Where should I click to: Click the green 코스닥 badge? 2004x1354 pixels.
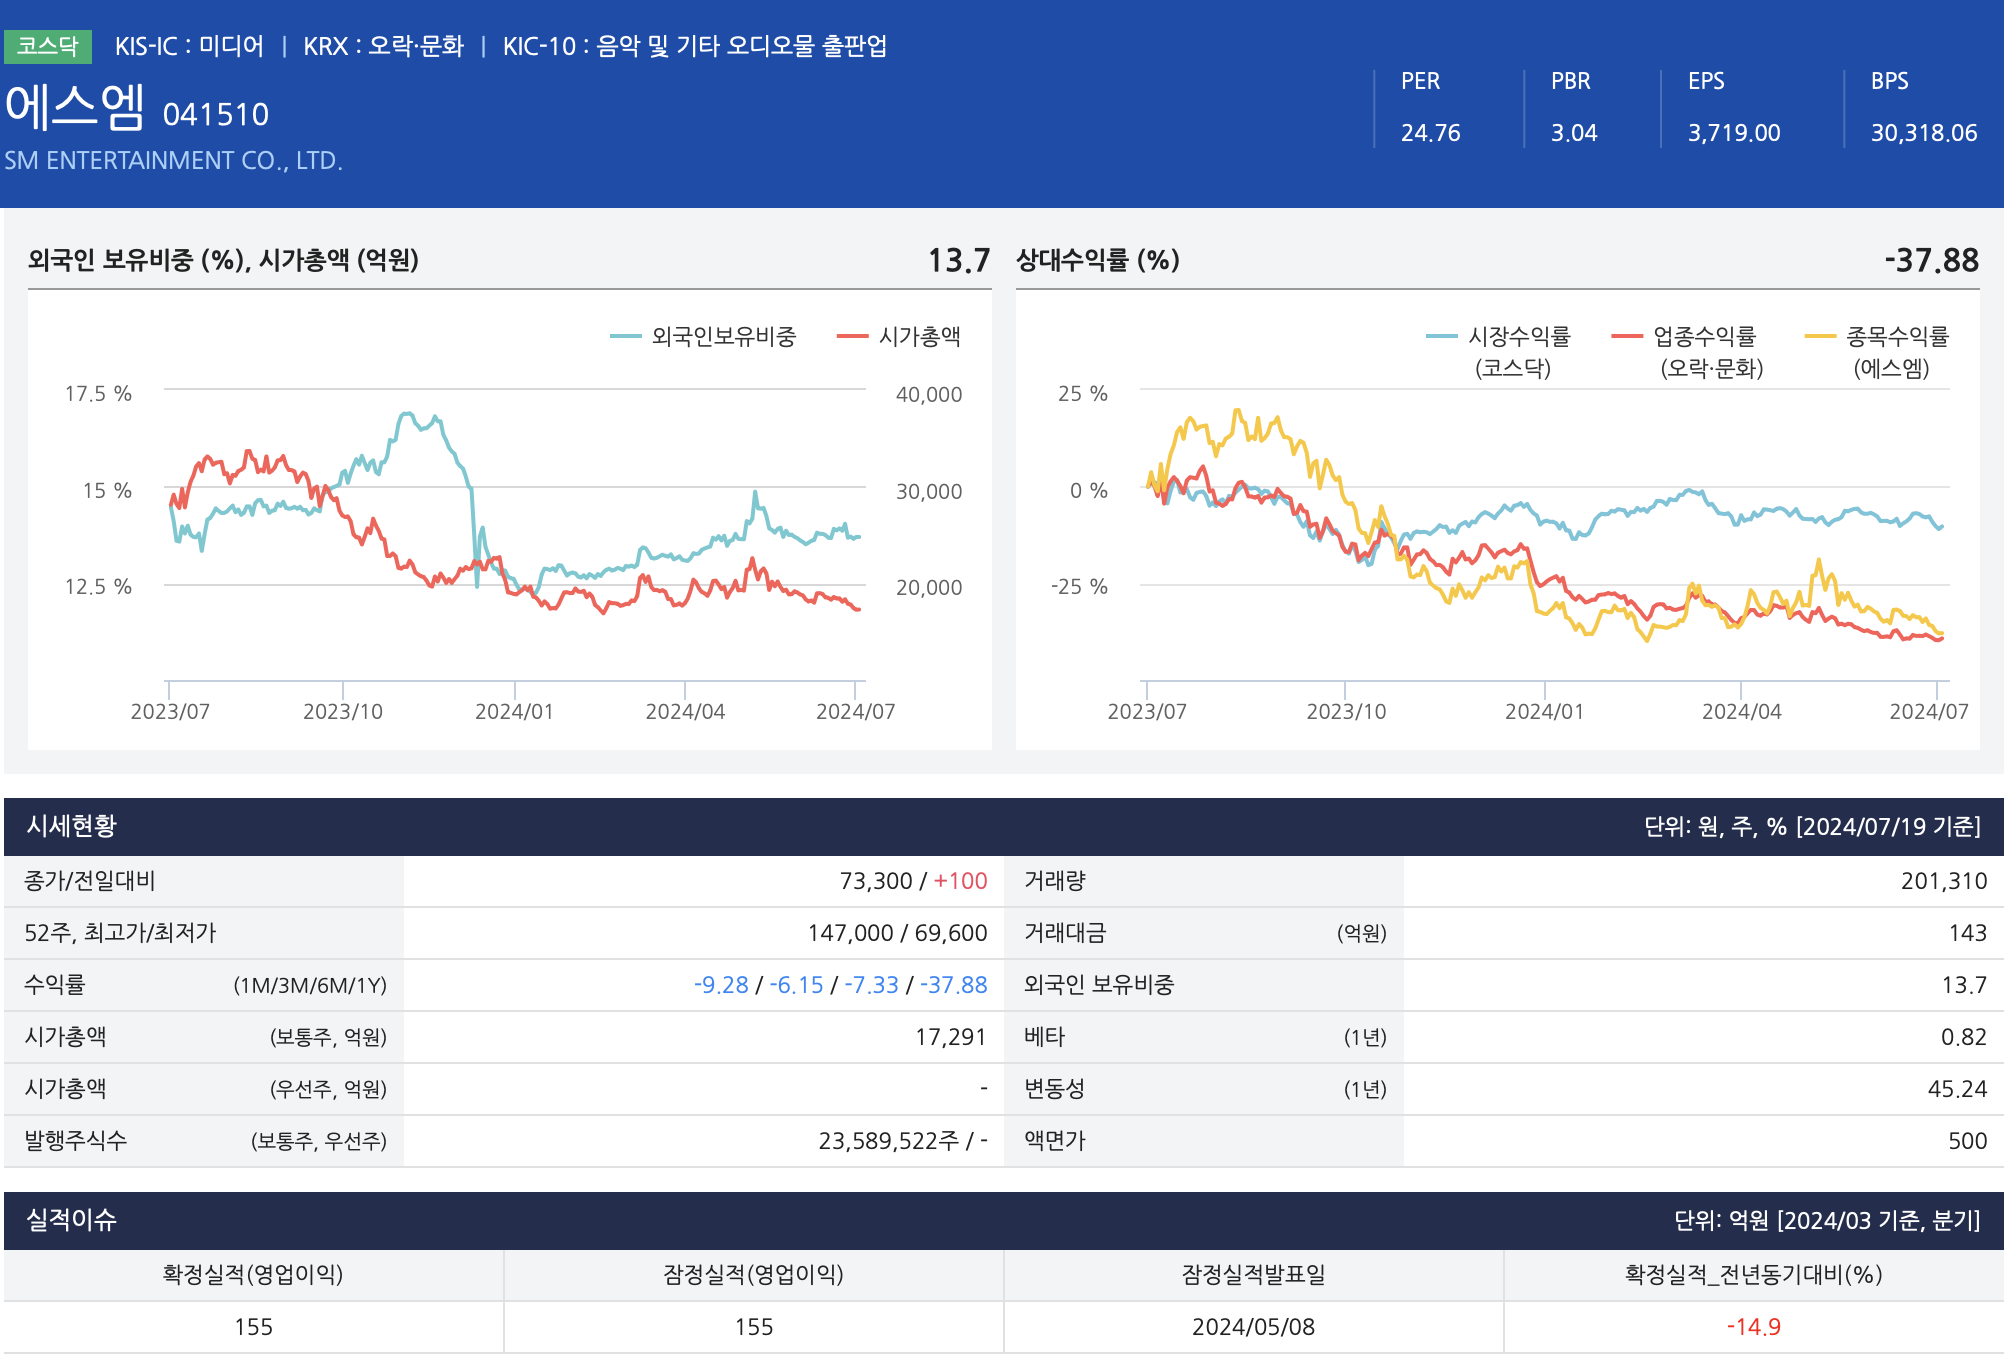pyautogui.click(x=47, y=46)
